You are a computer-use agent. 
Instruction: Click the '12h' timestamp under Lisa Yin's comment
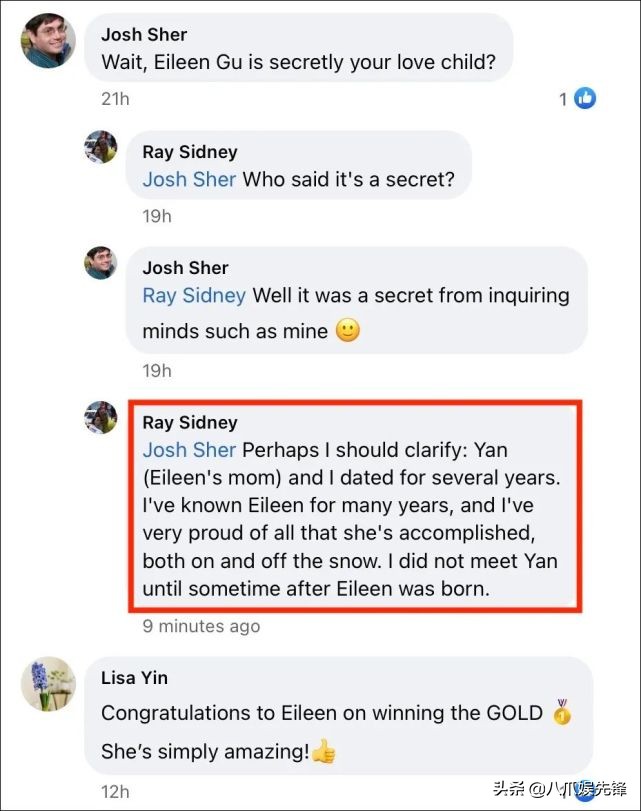click(x=115, y=792)
